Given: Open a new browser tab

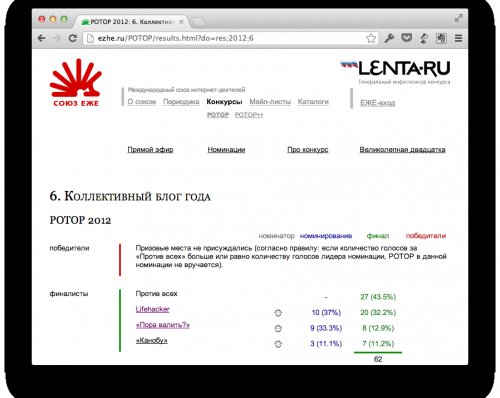Looking at the screenshot, I should pyautogui.click(x=199, y=22).
